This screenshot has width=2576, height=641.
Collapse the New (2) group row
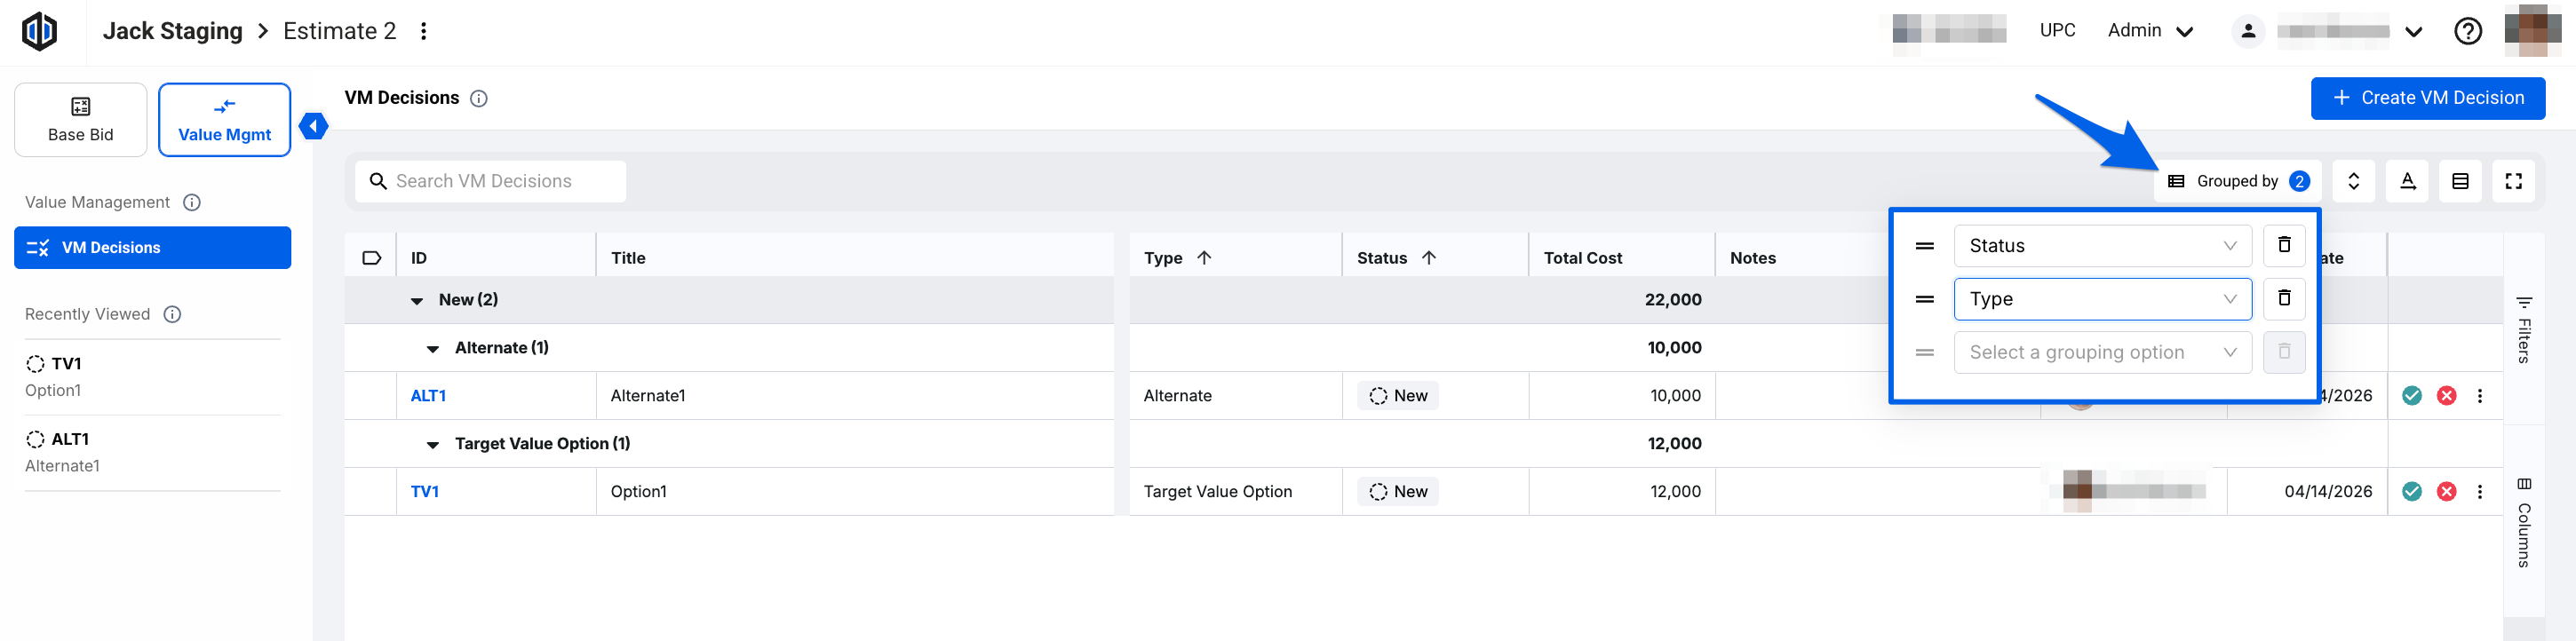[417, 300]
